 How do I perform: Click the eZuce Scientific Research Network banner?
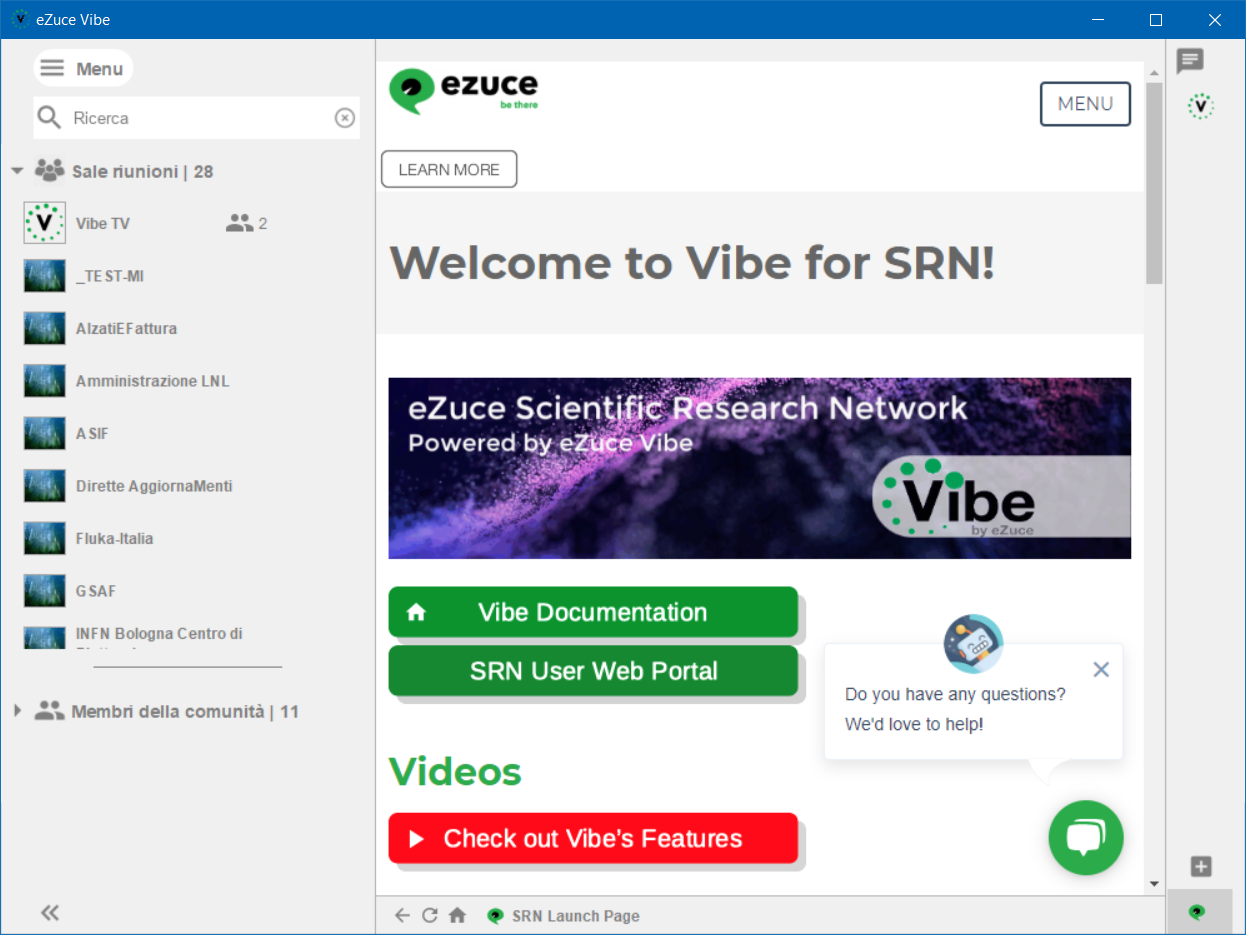[x=760, y=468]
